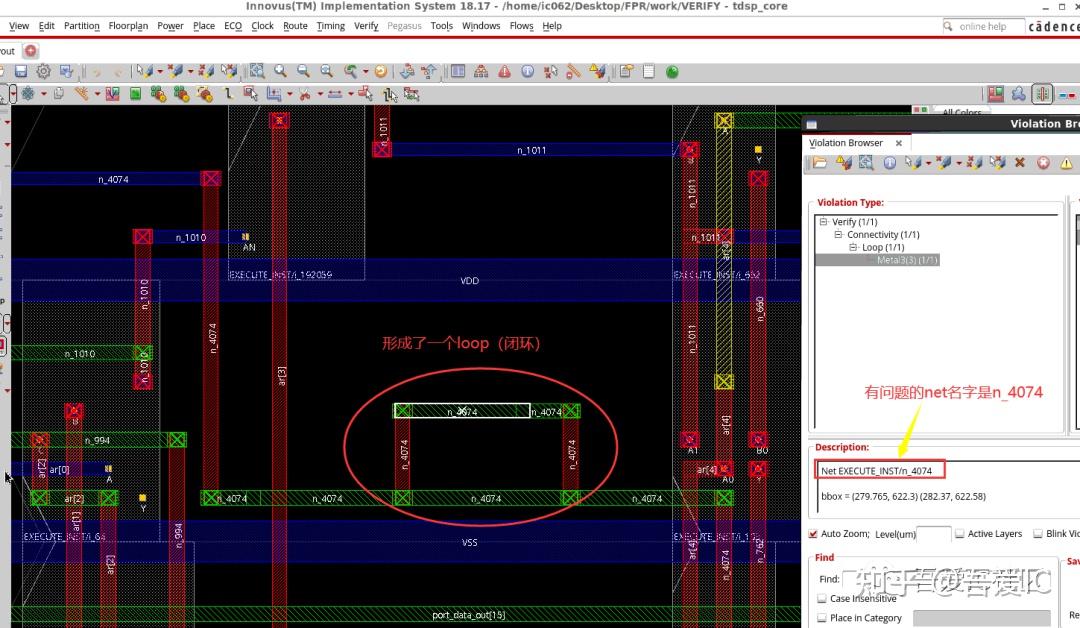Close the Violation Browser tab
Viewport: 1080px width, 628px height.
click(898, 143)
